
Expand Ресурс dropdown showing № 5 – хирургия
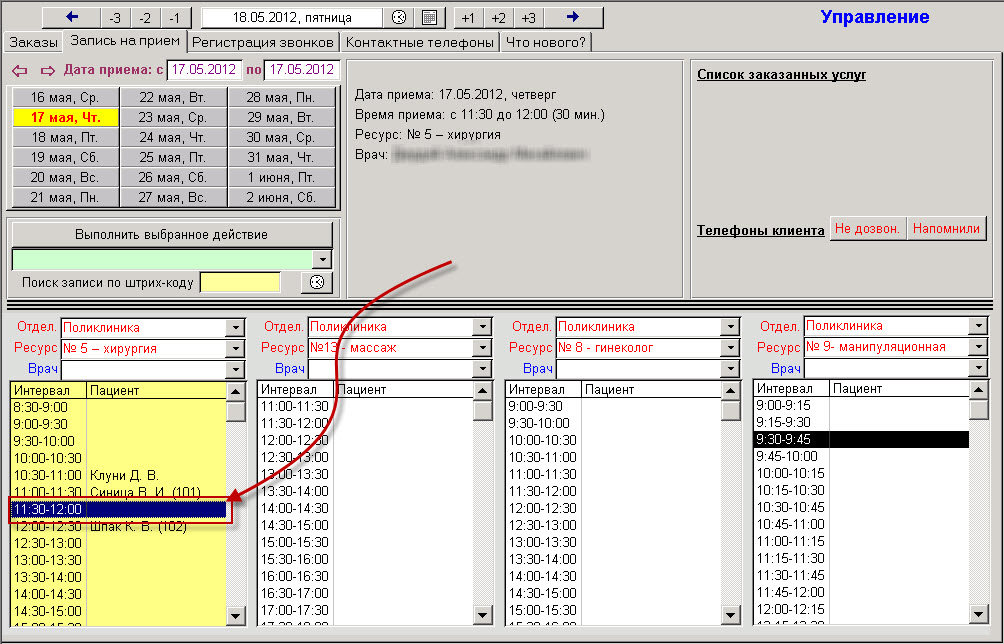click(235, 348)
